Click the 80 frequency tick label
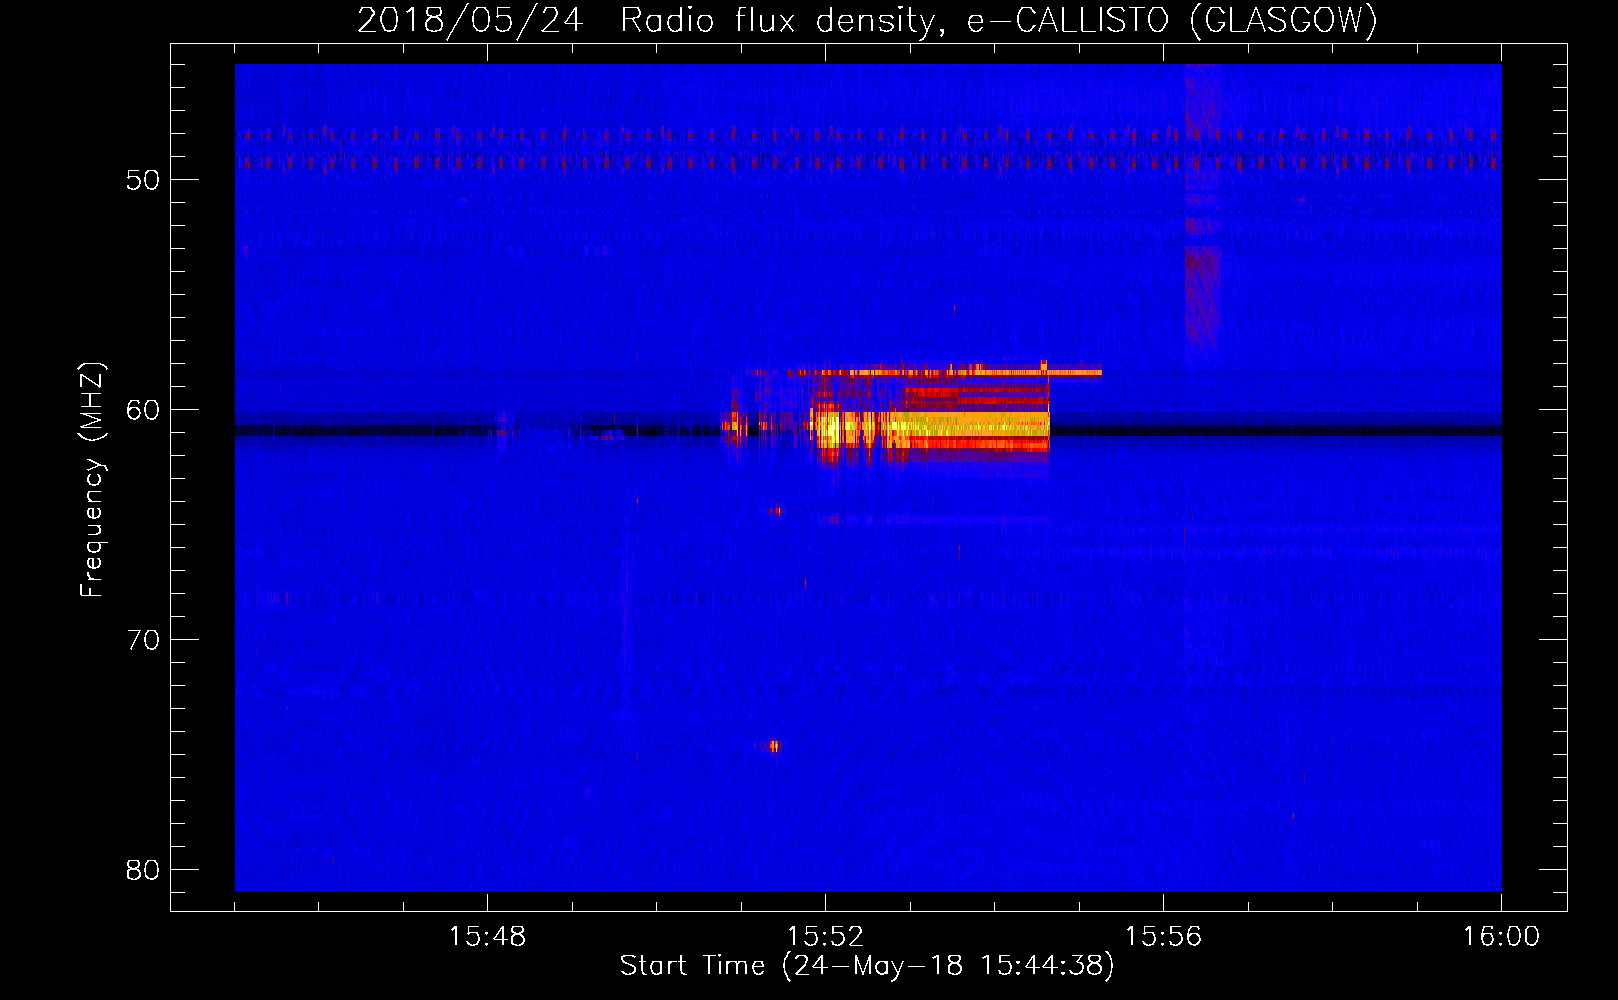Screen dimensions: 1618x1000 143,870
